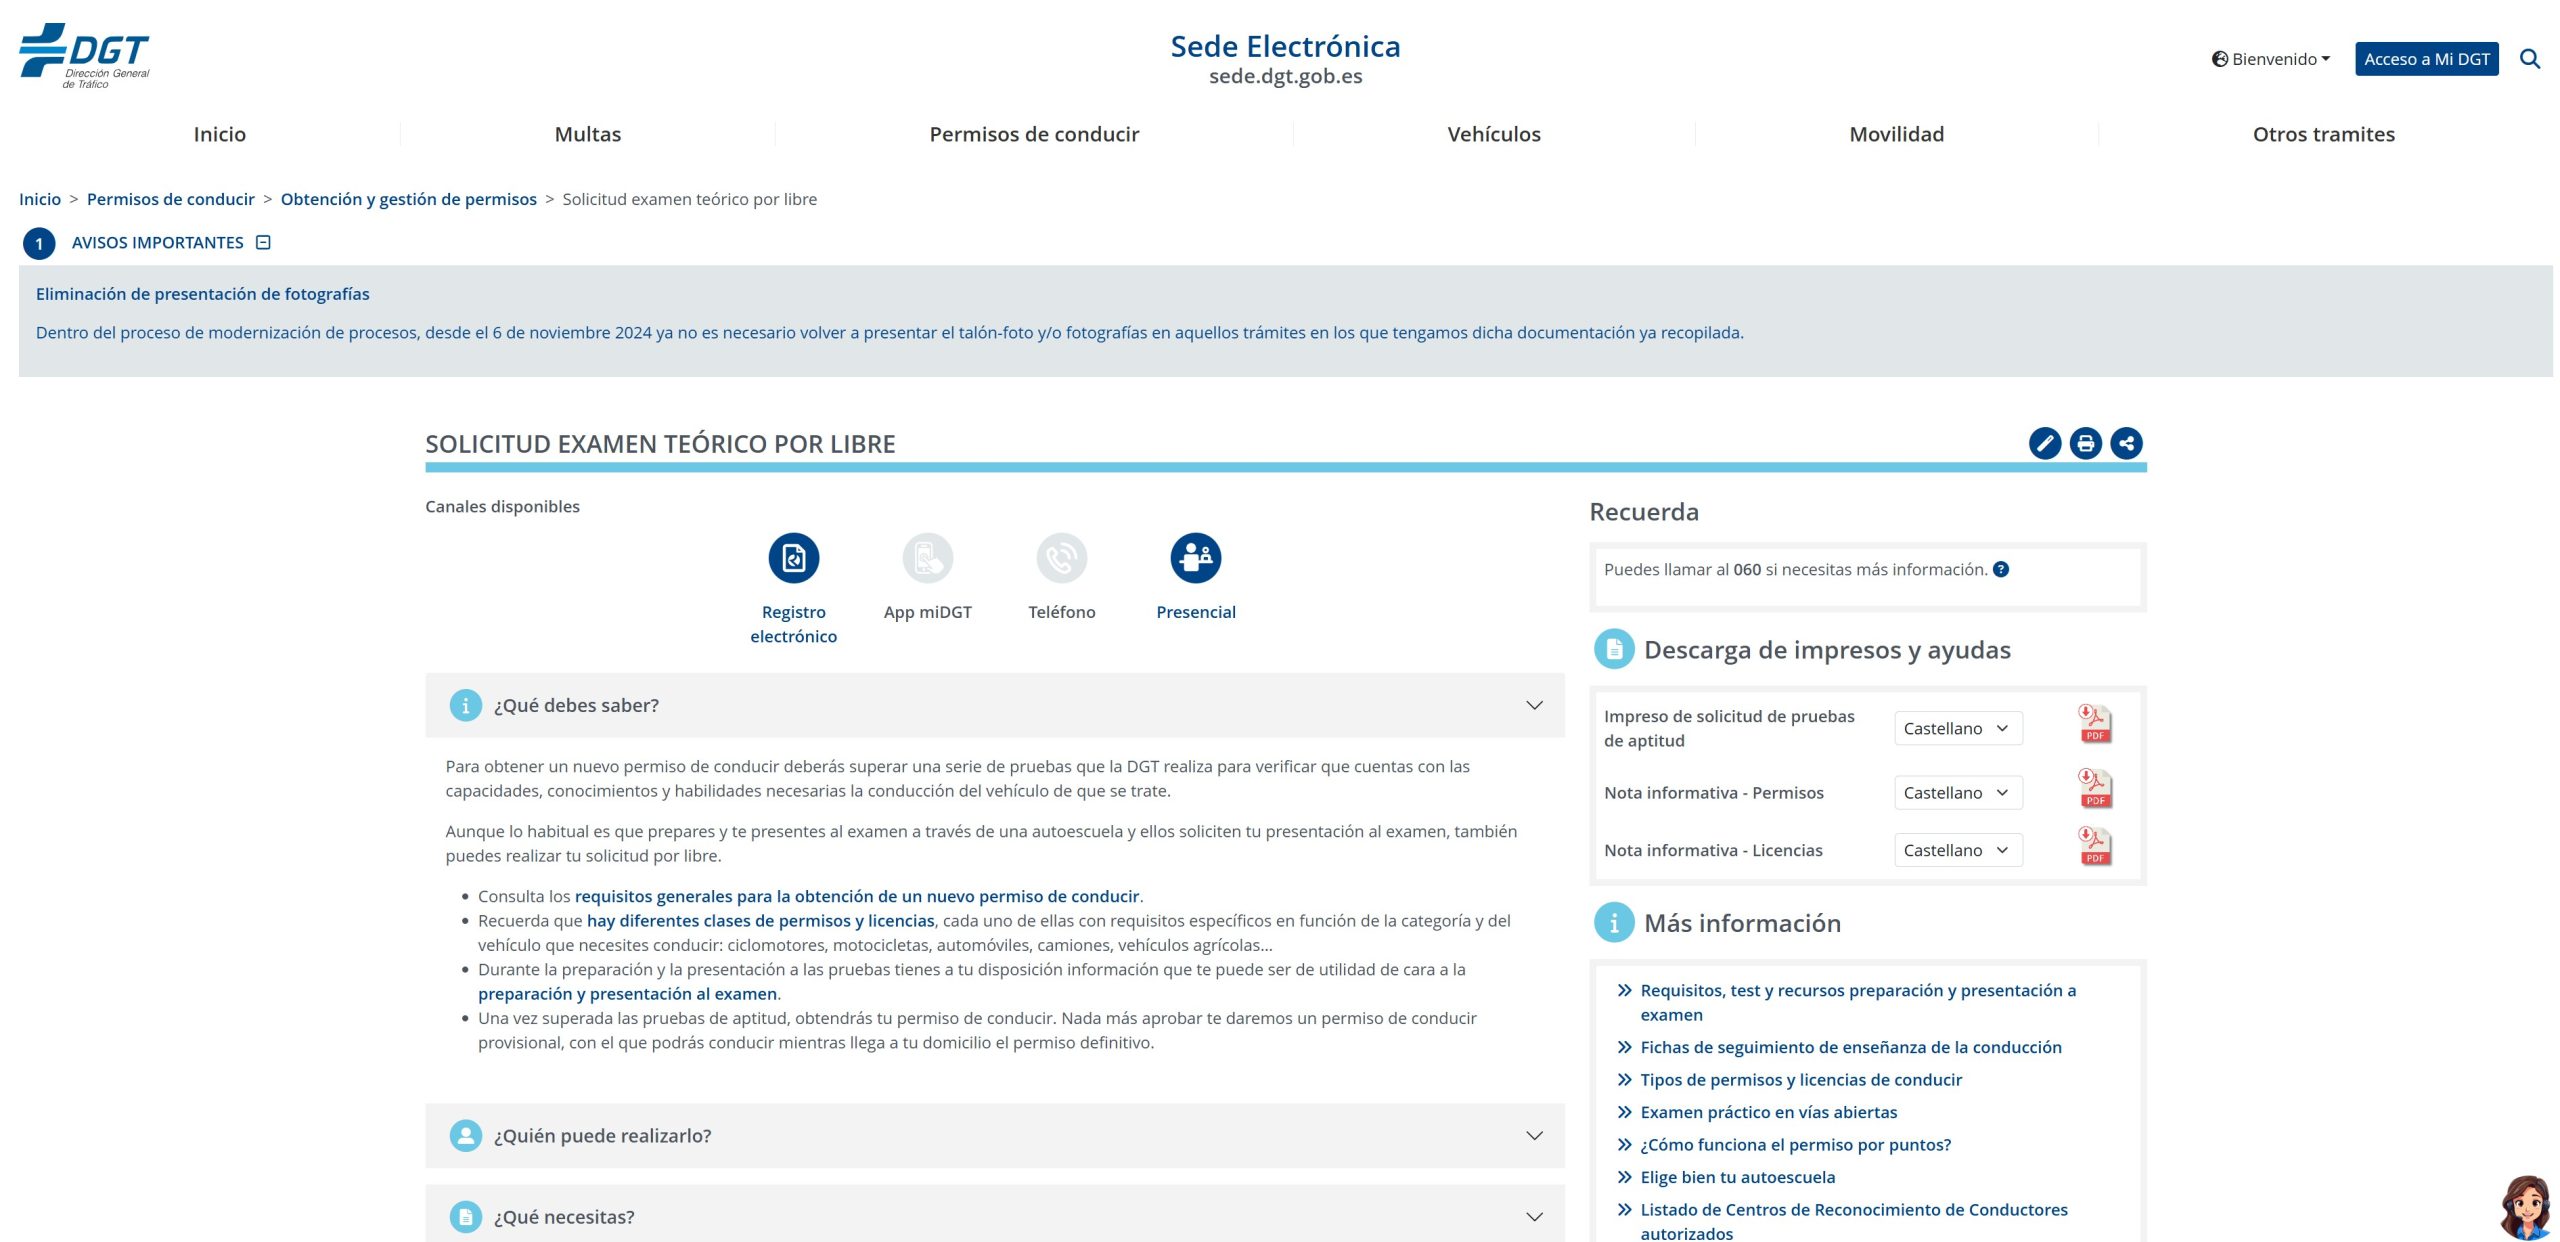Click help question mark near 060 info
2560x1242 pixels.
tap(2001, 570)
